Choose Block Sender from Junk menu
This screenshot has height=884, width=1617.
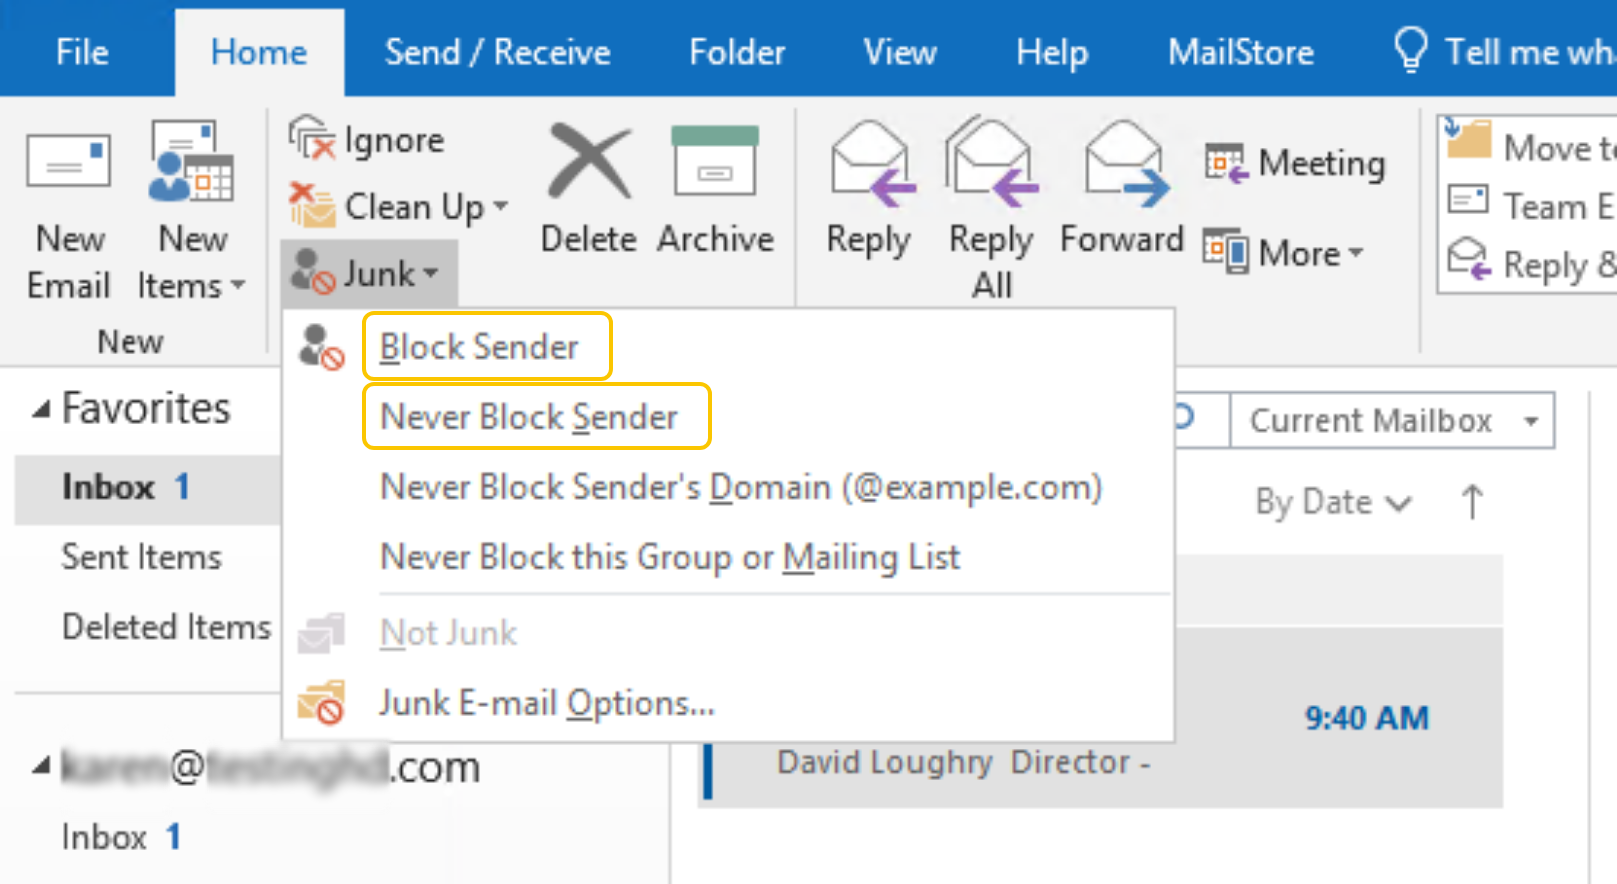point(479,347)
